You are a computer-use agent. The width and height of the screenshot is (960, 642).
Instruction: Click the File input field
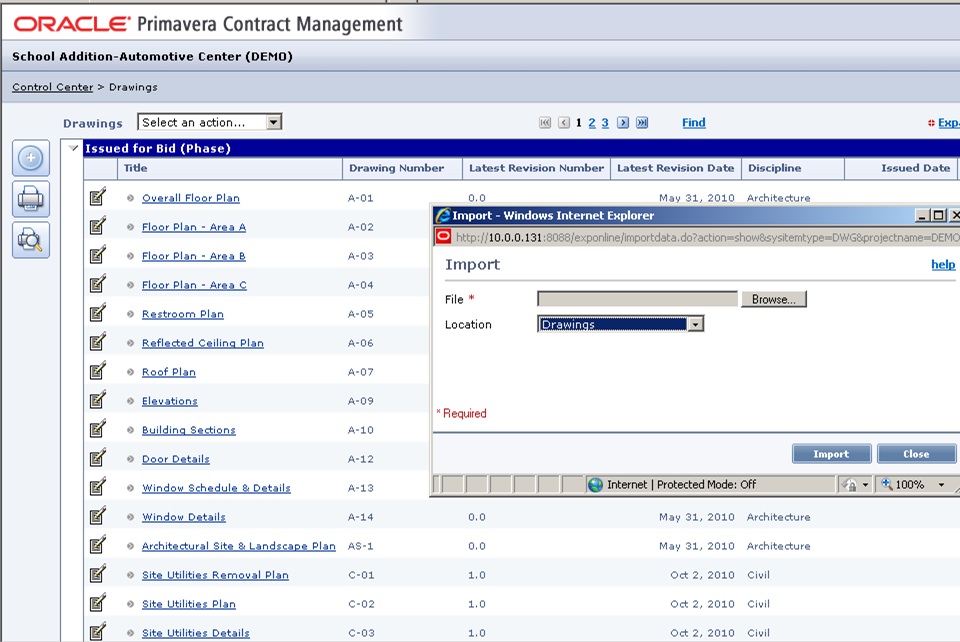(x=637, y=299)
